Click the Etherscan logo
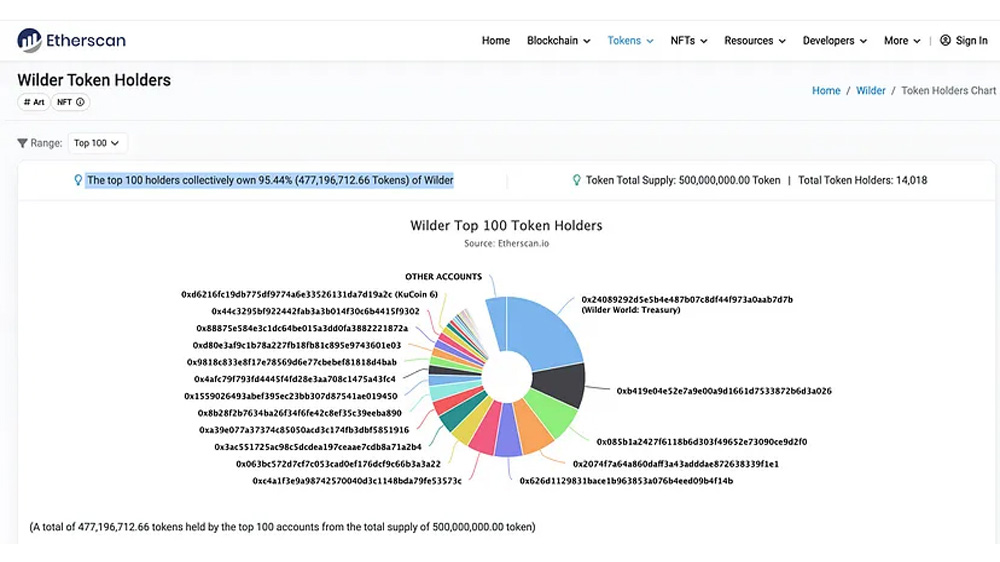This screenshot has height=562, width=1000. coord(71,41)
